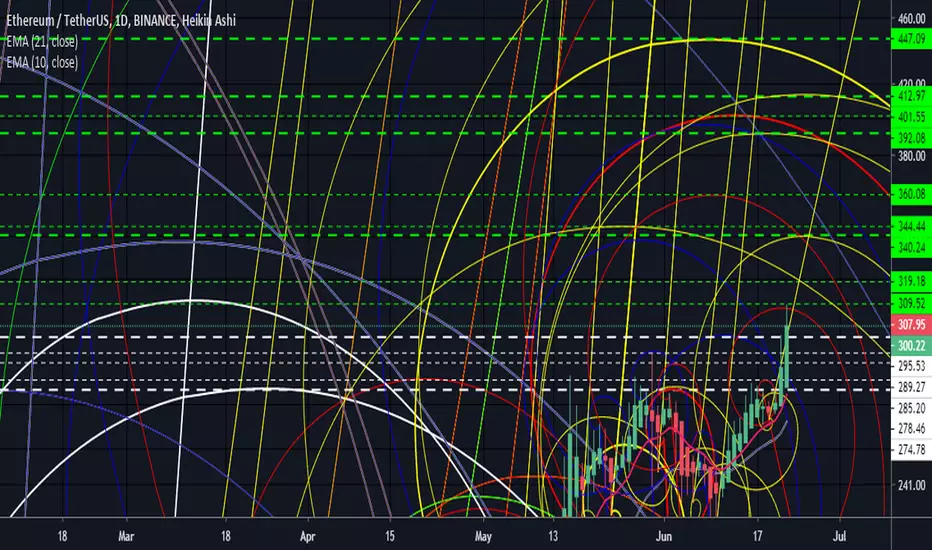
Task: Click the 460.00 price axis tick
Action: tap(912, 19)
